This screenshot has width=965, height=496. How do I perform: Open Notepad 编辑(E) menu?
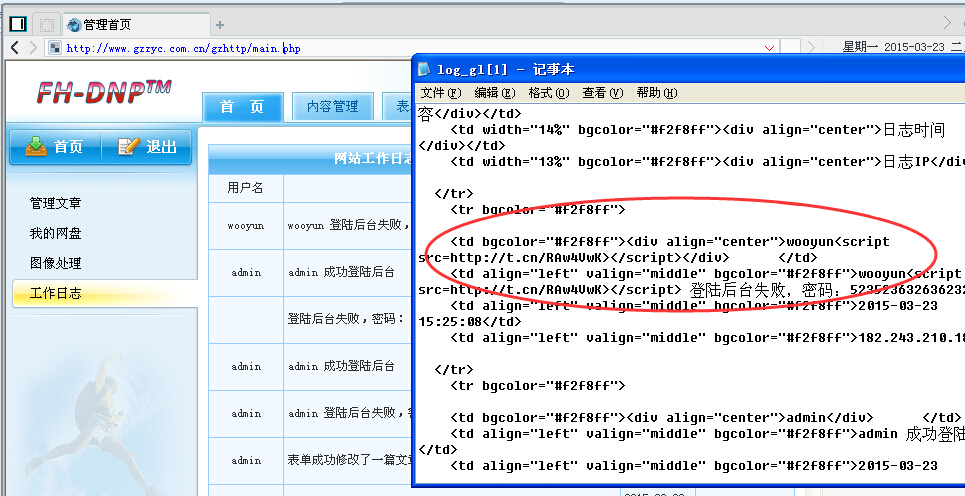coord(495,93)
